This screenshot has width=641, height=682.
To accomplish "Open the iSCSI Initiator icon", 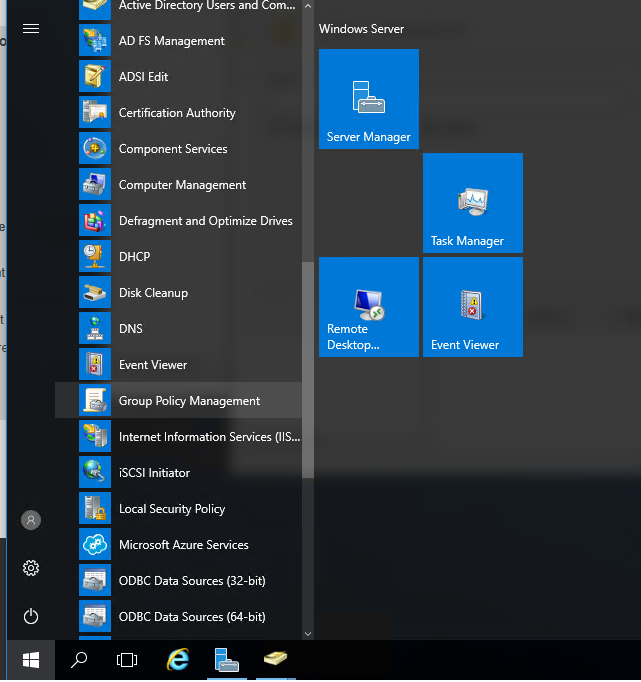I will 95,473.
